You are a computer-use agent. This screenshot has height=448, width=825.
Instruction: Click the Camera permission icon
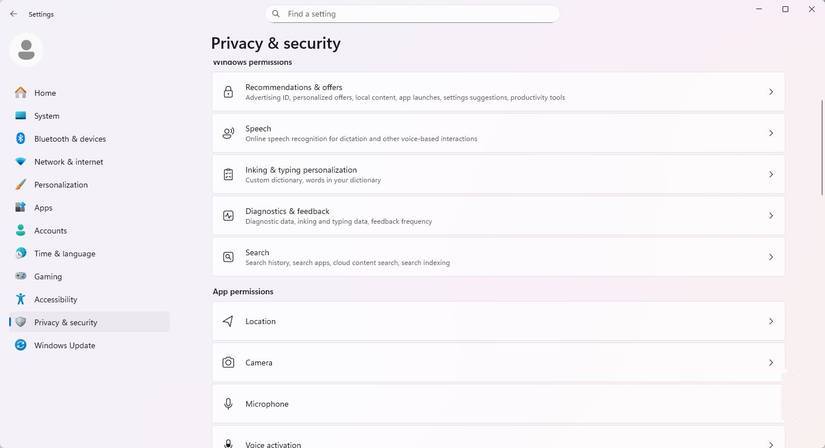tap(228, 363)
